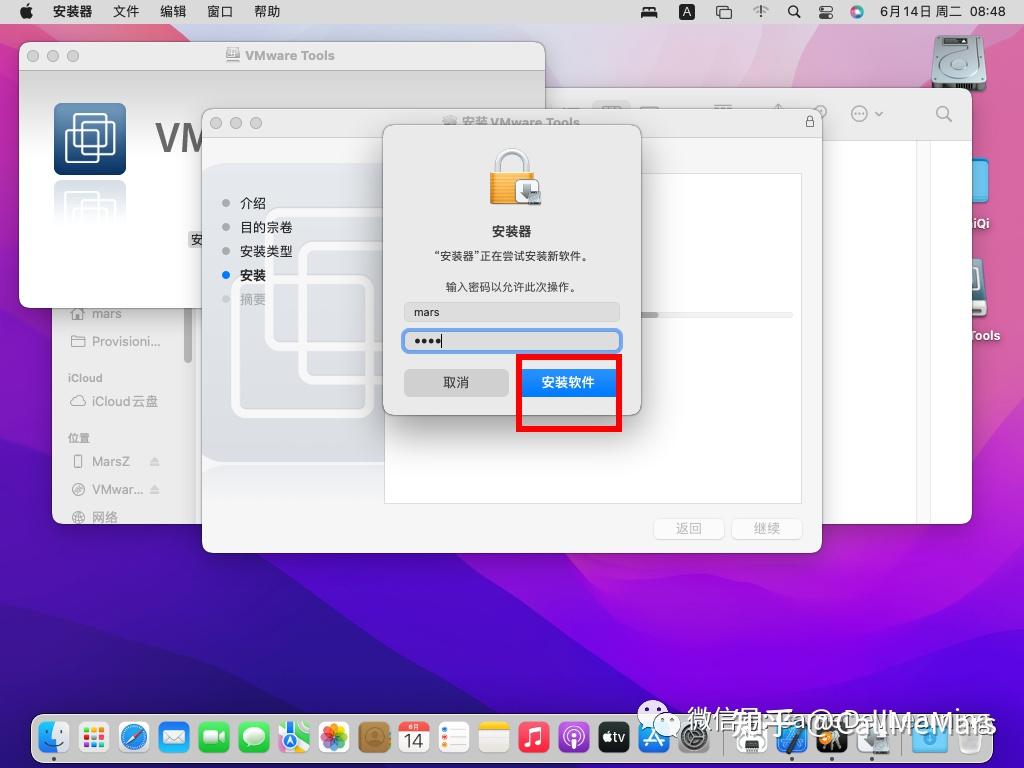Open the 安装器 menu
Viewport: 1024px width, 768px height.
click(72, 12)
